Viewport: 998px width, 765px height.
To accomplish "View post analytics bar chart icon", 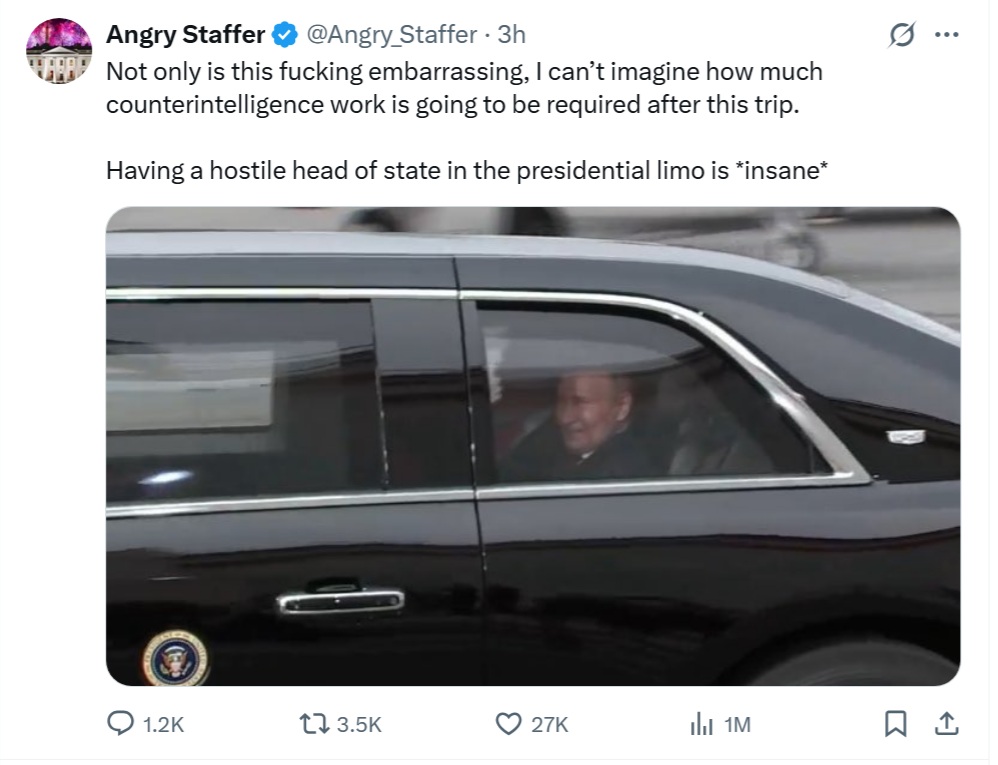I will [x=701, y=724].
